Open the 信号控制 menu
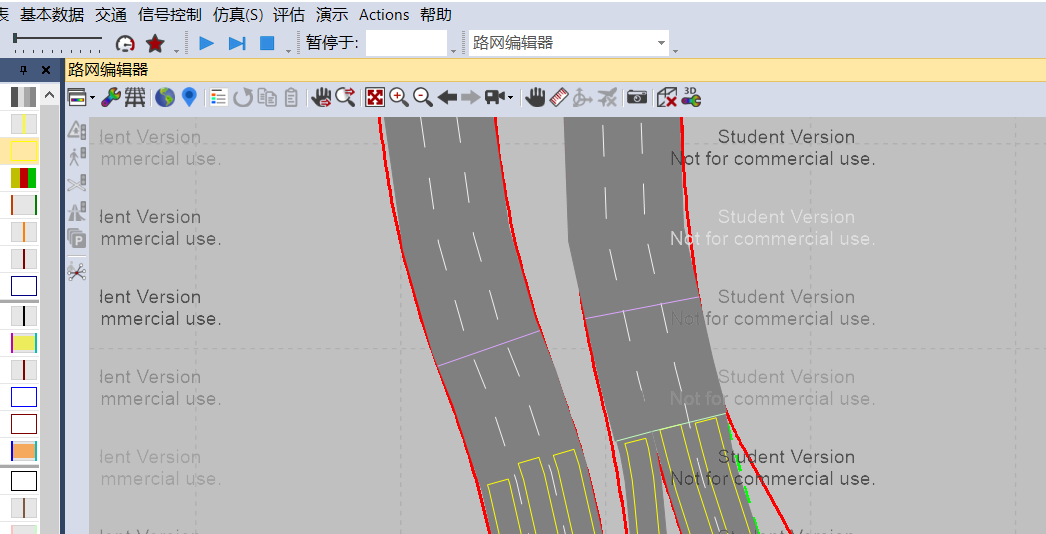Image resolution: width=1046 pixels, height=534 pixels. coord(169,15)
